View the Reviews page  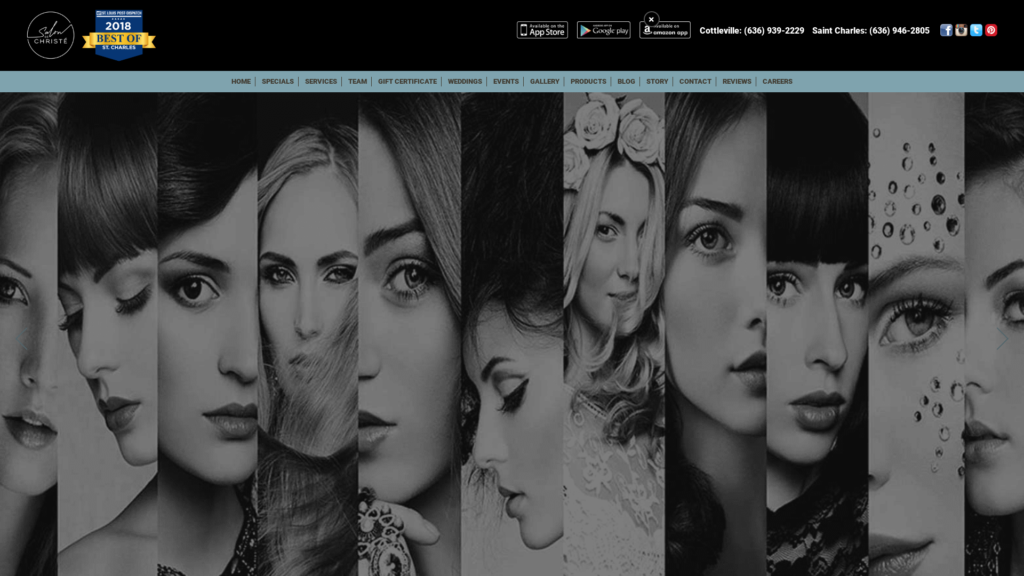point(737,81)
